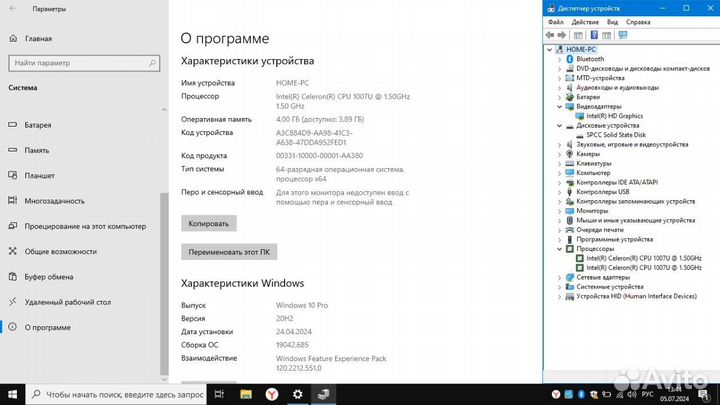The height and width of the screenshot is (405, 720).
Task: Click Wi-Fi network icon in system tray
Action: coord(619,394)
